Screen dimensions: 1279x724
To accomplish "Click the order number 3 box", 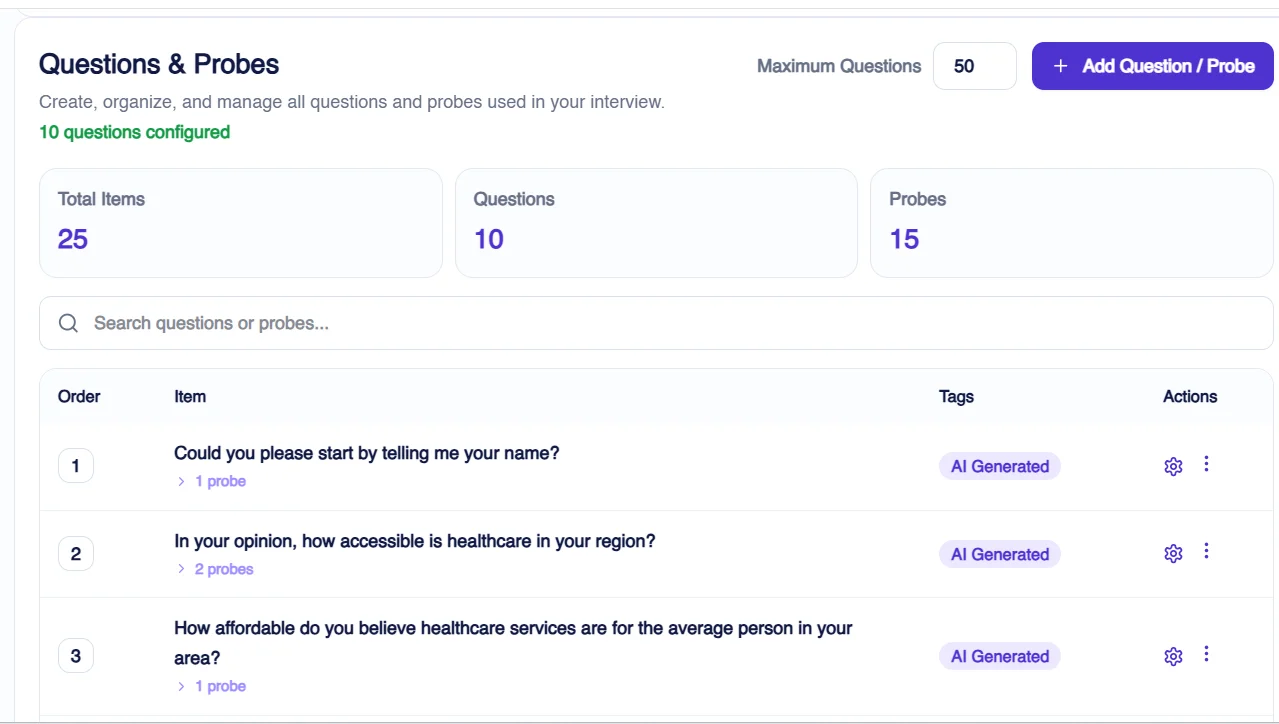I will 76,656.
